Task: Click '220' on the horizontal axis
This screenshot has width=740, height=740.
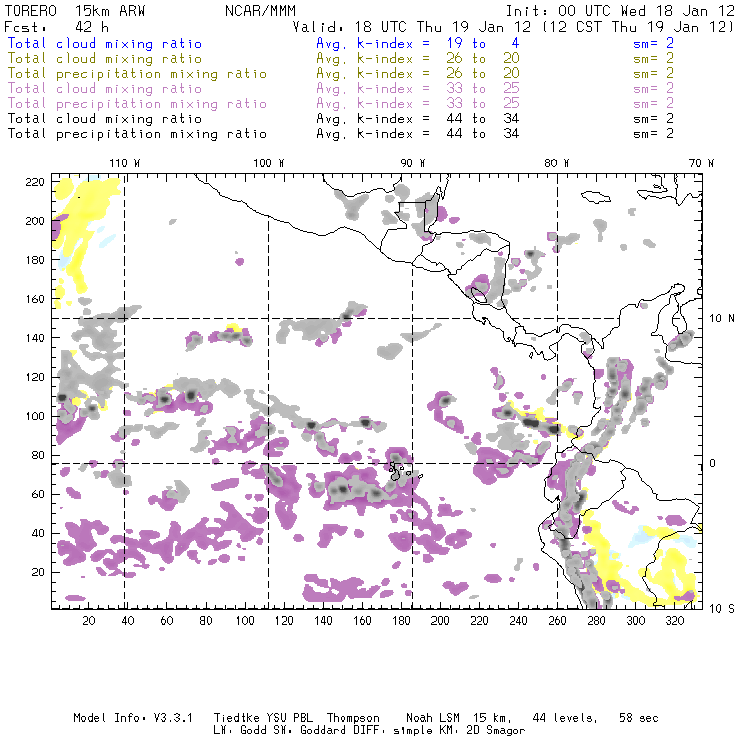Action: [x=479, y=621]
